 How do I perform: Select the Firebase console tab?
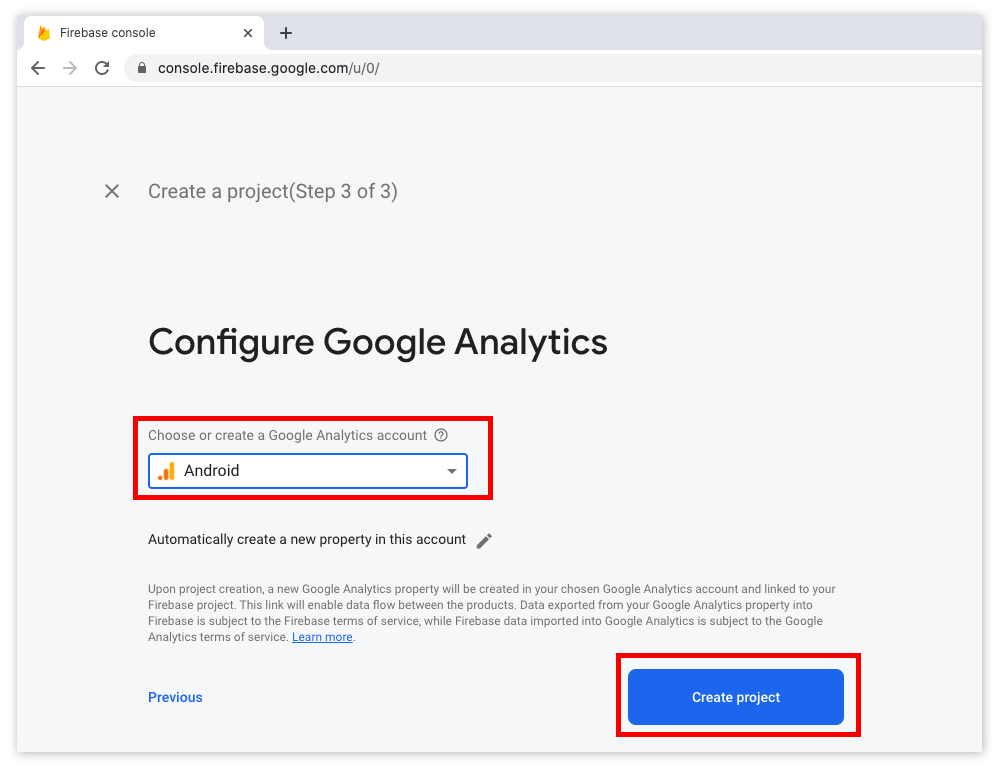pyautogui.click(x=144, y=33)
